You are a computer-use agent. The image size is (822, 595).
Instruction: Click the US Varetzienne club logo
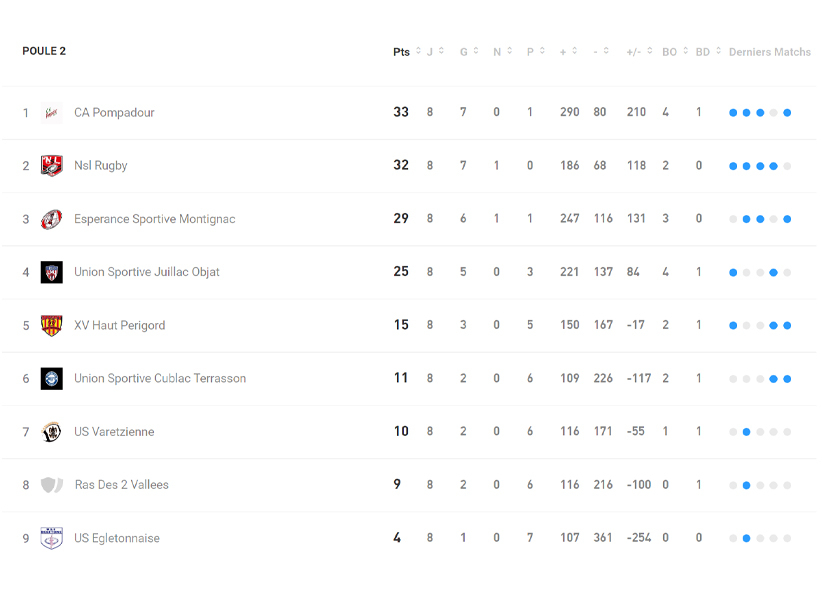tap(51, 432)
